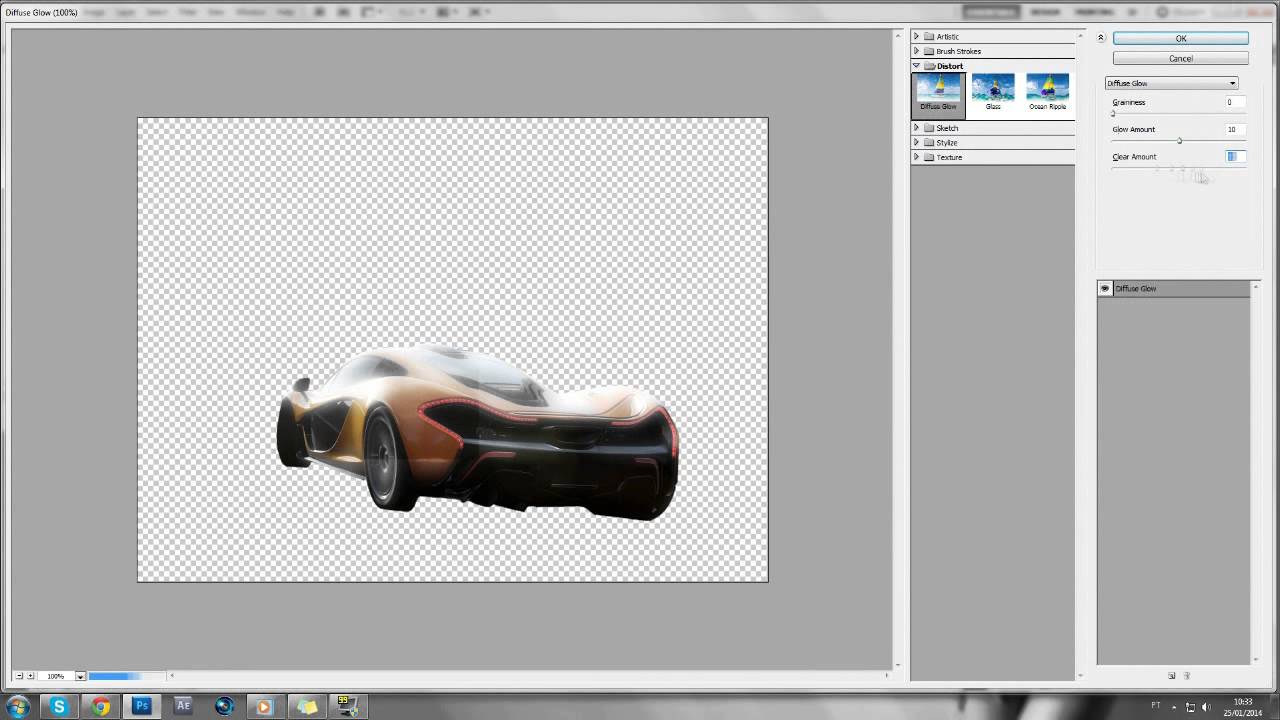Click the network tray icon
Screen dimensions: 1280x720
(x=1190, y=707)
